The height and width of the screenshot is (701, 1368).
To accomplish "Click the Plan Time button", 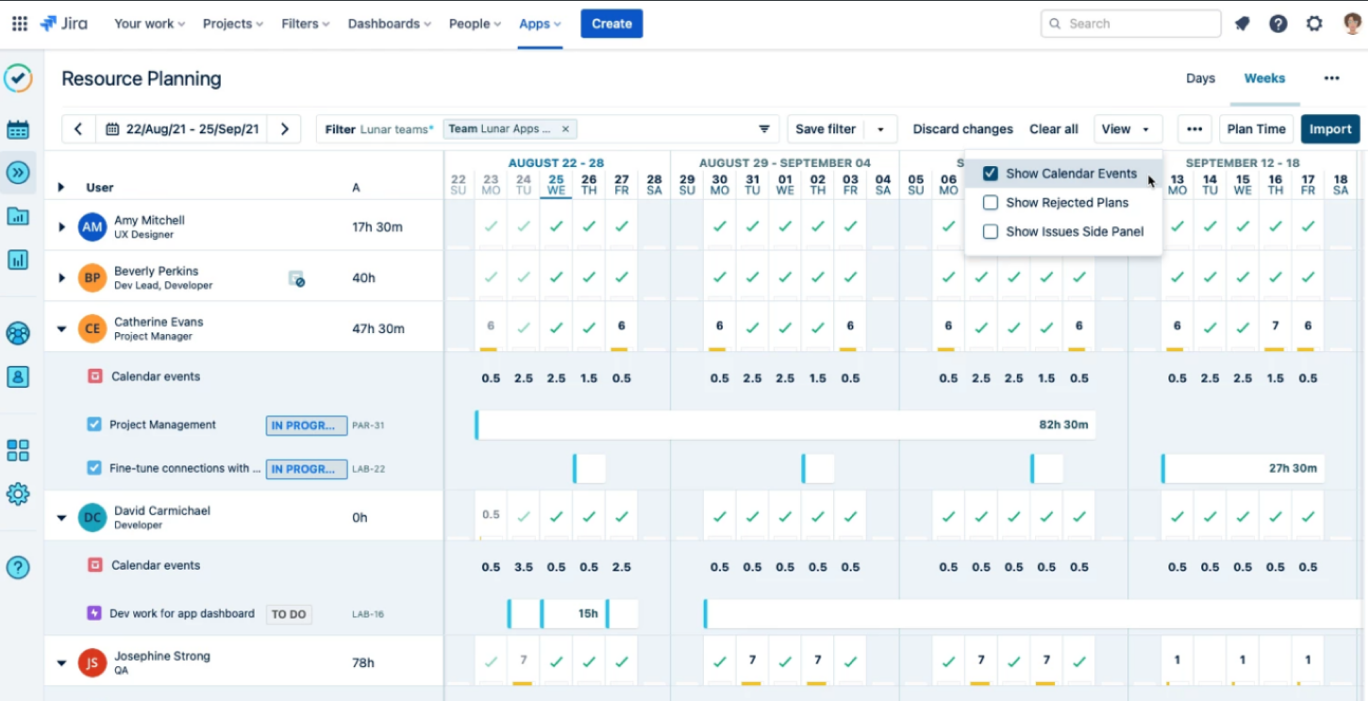I will [x=1256, y=129].
